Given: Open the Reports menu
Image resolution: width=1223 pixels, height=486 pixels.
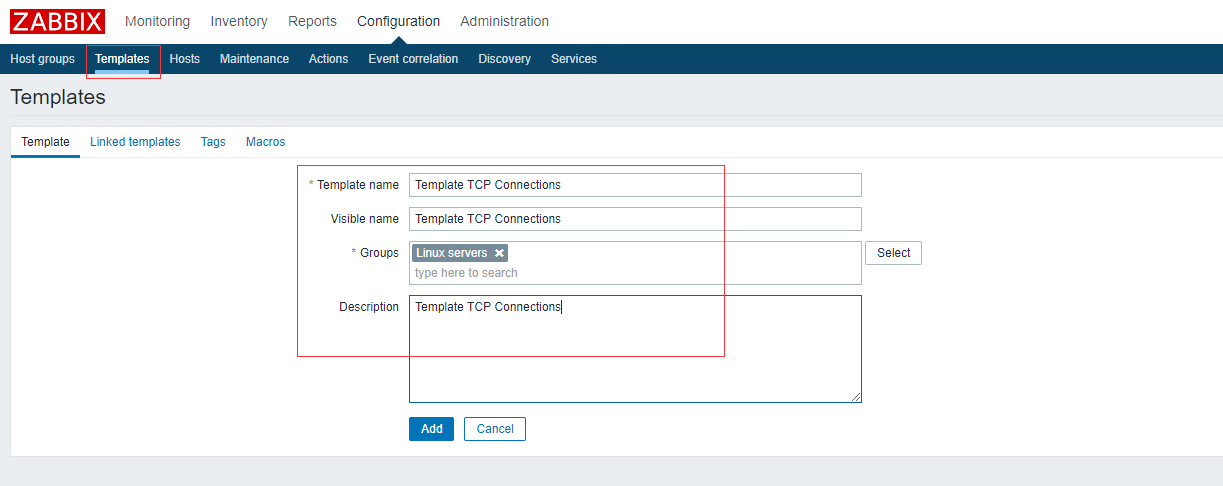Looking at the screenshot, I should tap(312, 21).
